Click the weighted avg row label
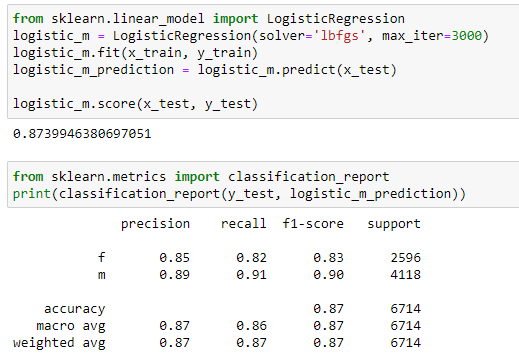This screenshot has height=364, width=519. [59, 343]
